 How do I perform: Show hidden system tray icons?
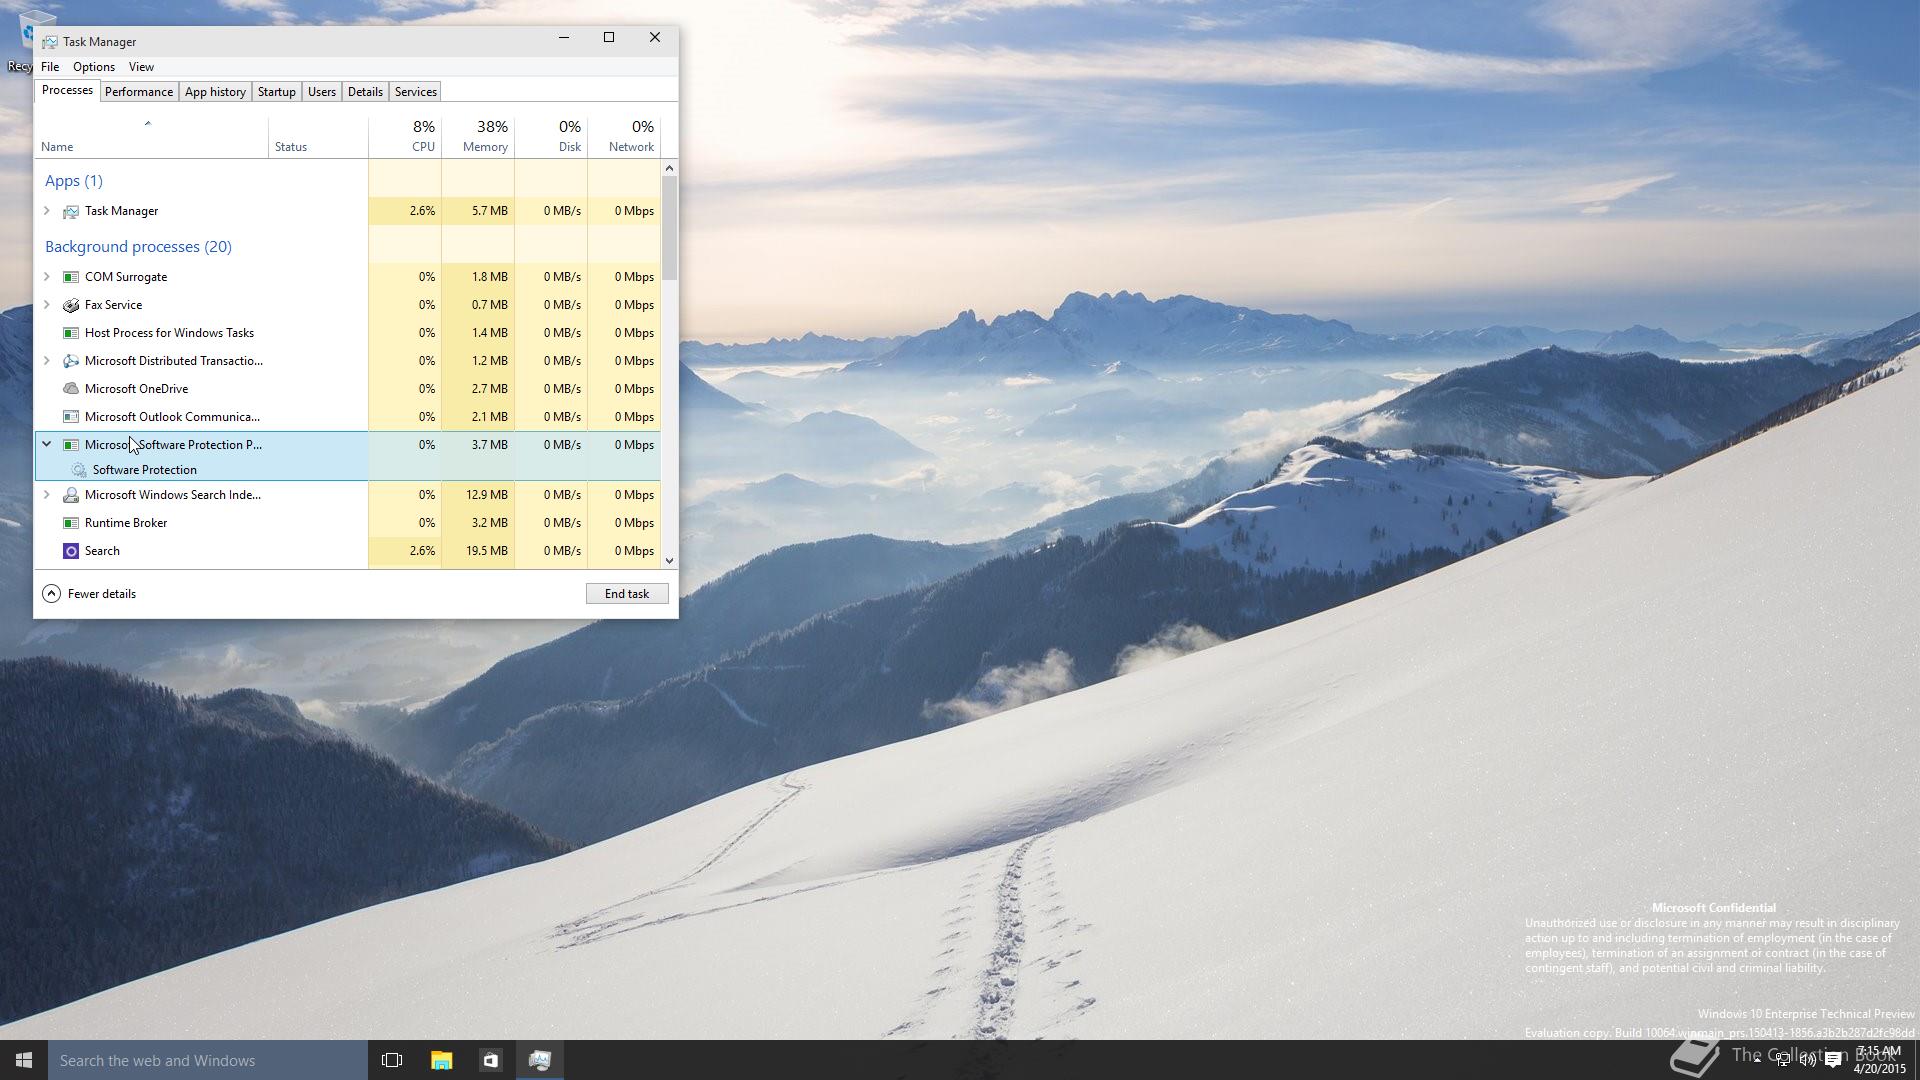tap(1757, 1060)
